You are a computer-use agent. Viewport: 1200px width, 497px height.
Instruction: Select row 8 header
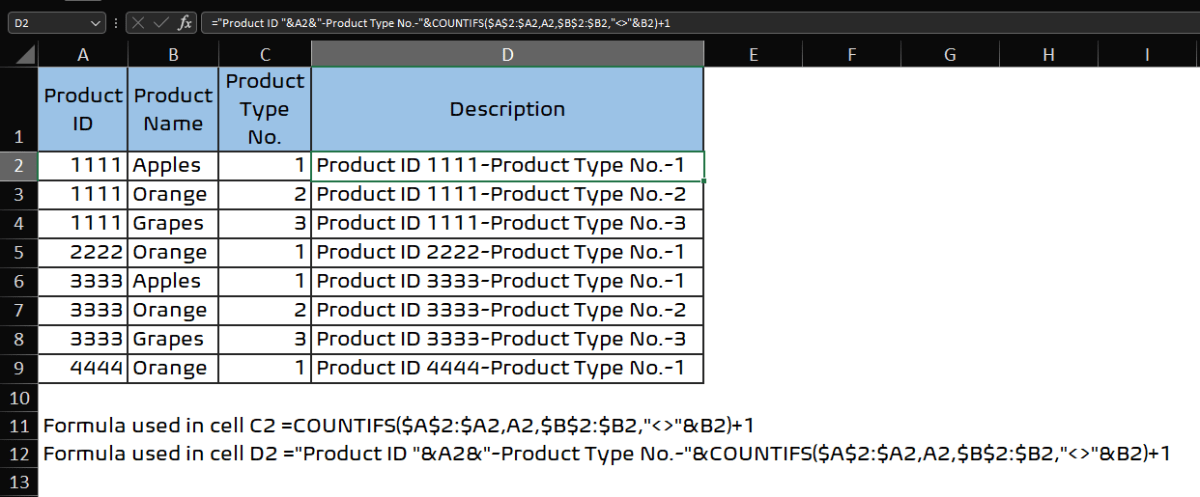pyautogui.click(x=19, y=340)
